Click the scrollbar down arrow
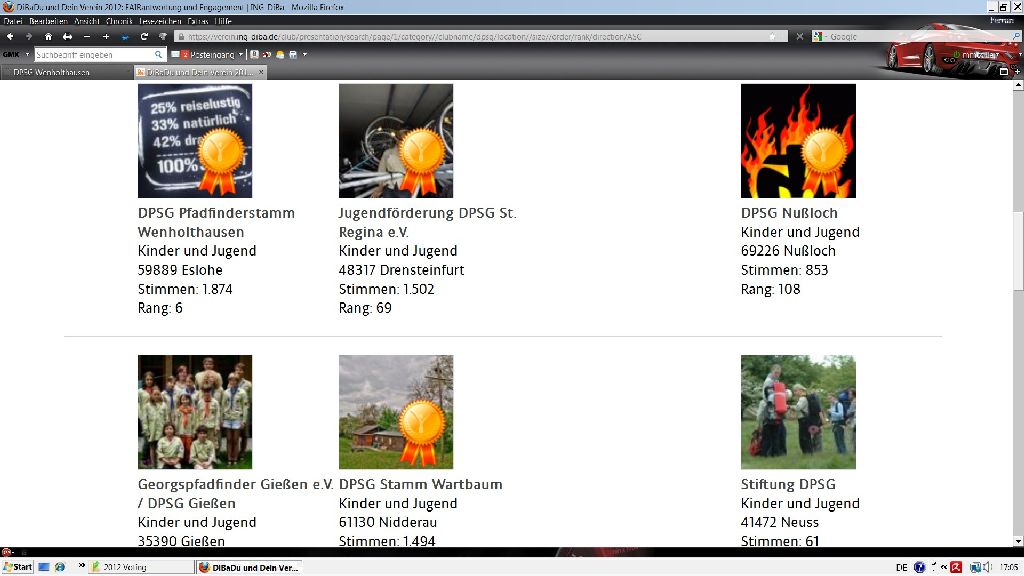Screen dimensions: 1024x576 tap(1018, 541)
